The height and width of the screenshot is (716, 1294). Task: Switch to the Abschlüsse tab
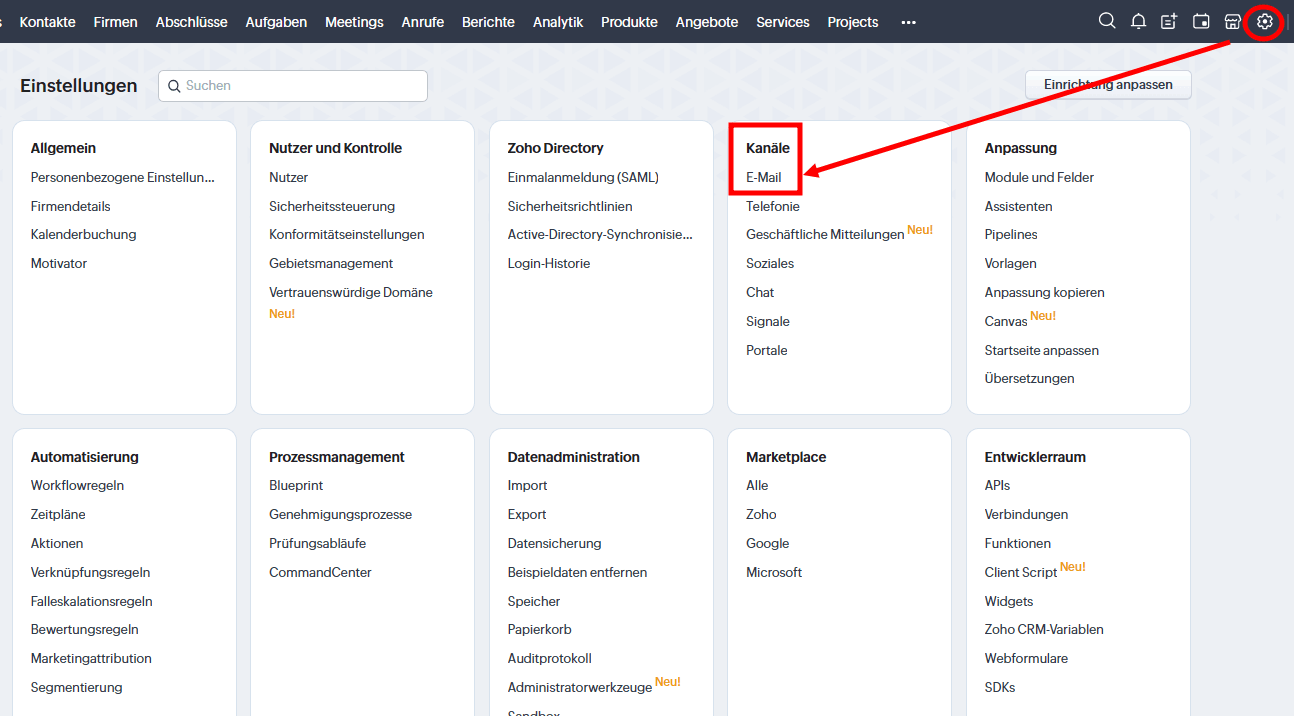(x=192, y=22)
